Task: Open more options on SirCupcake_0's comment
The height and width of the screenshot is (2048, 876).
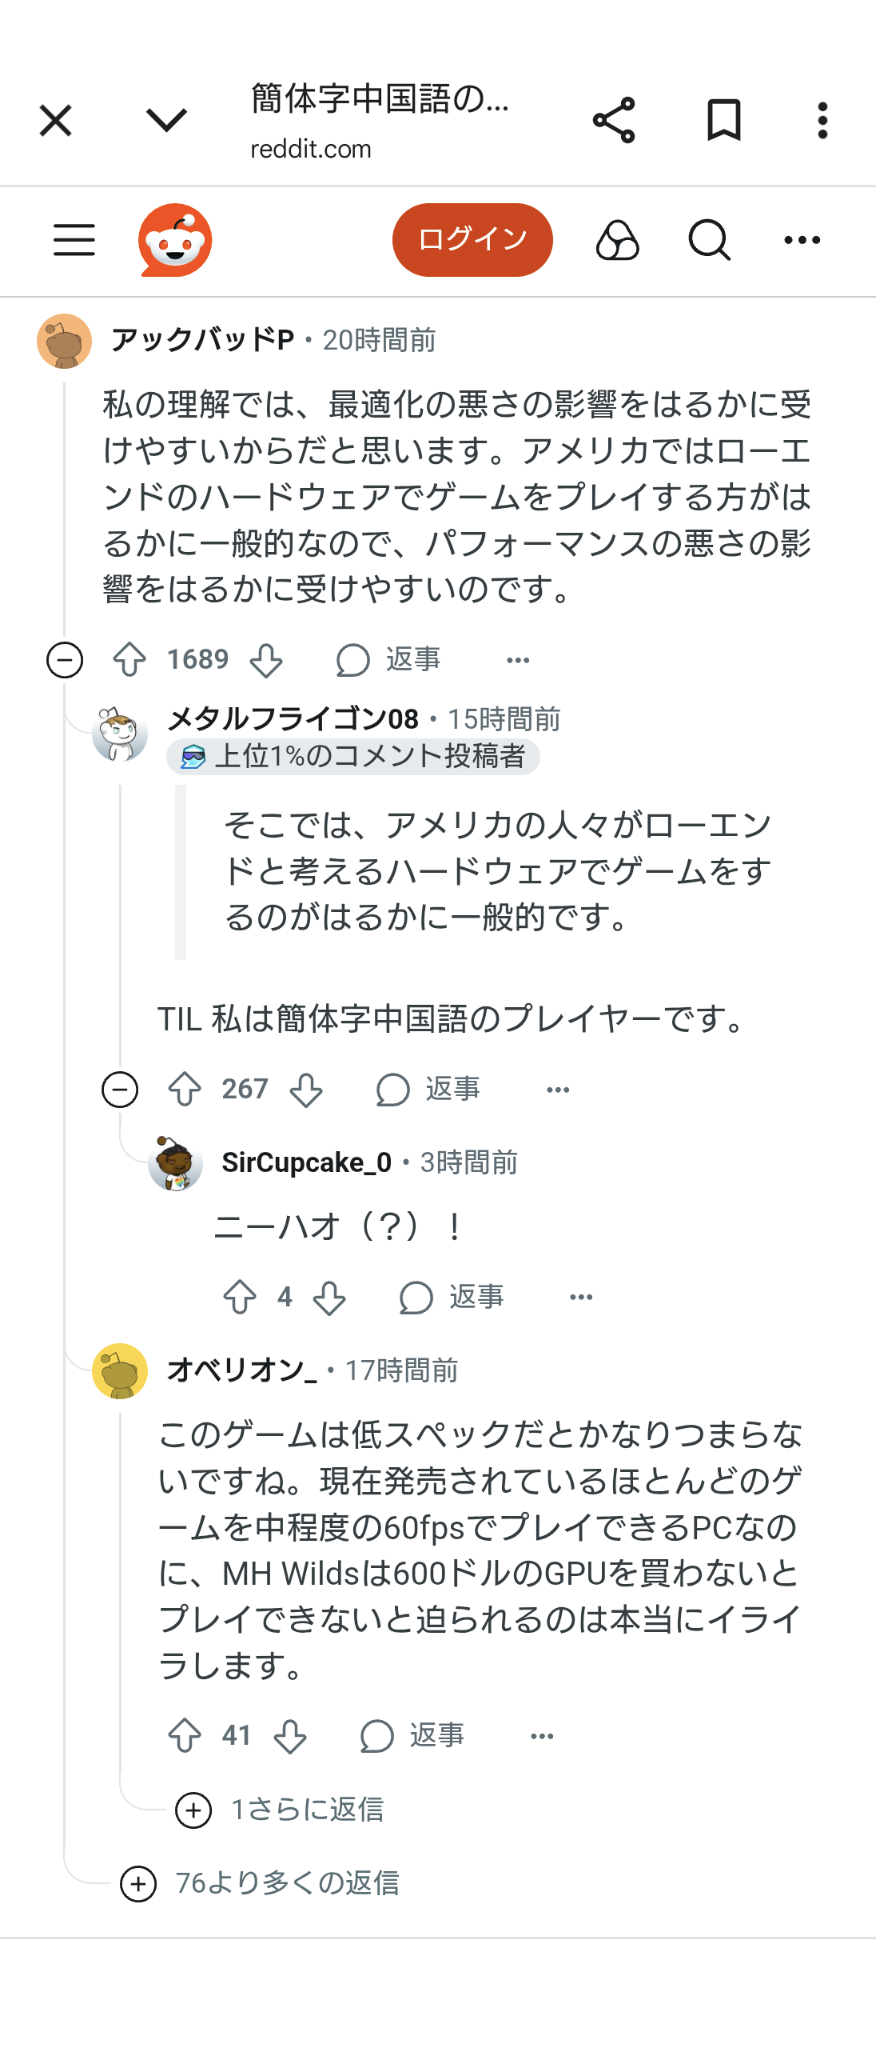Action: [x=581, y=1298]
